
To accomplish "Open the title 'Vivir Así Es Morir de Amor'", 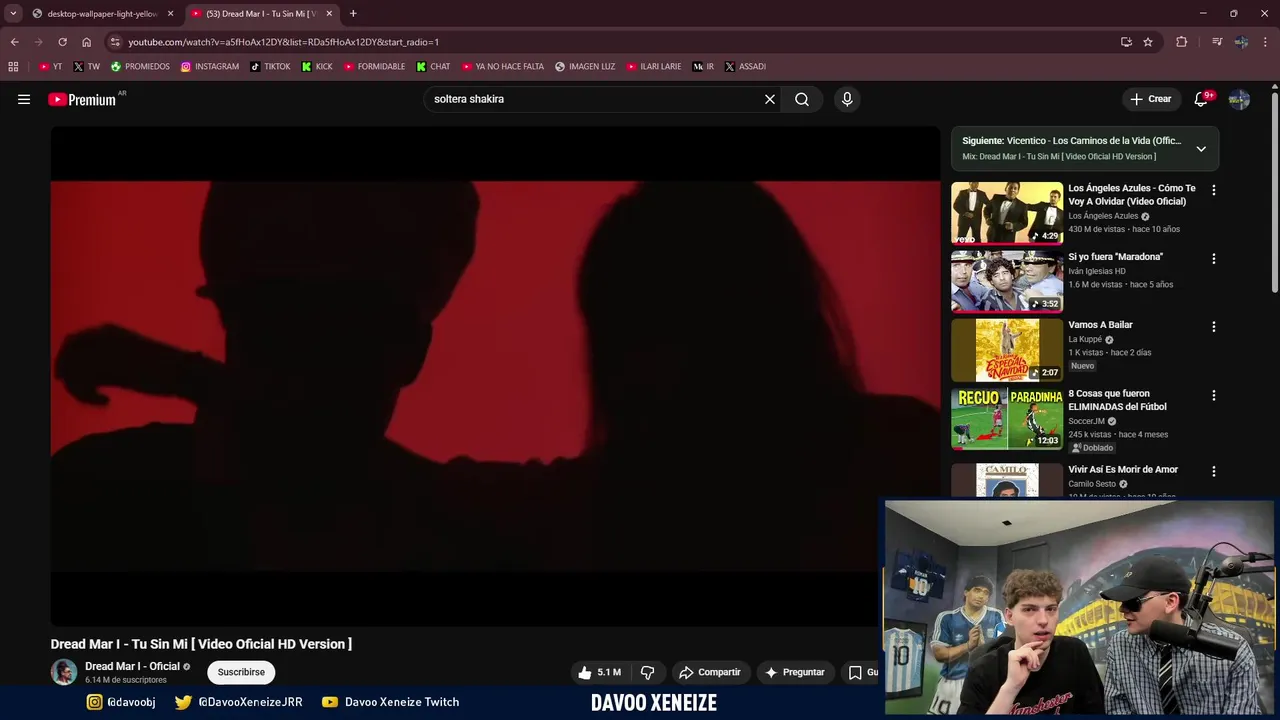I will [1123, 470].
